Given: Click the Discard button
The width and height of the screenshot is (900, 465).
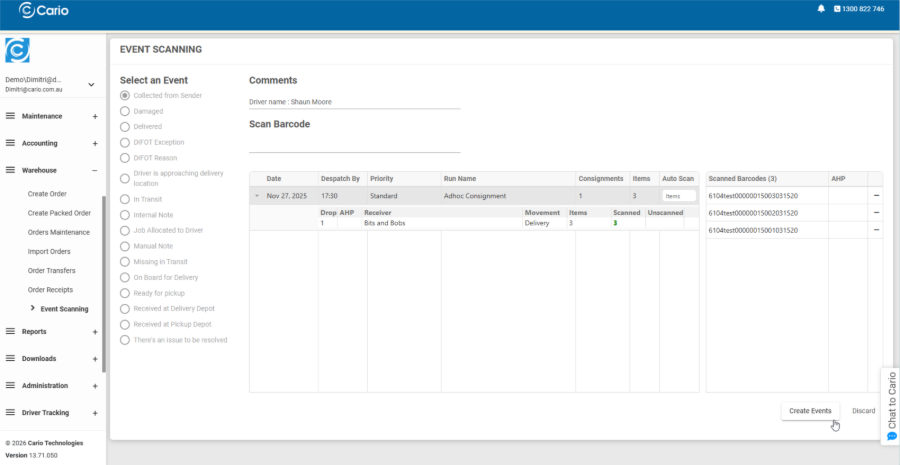Looking at the screenshot, I should [863, 411].
